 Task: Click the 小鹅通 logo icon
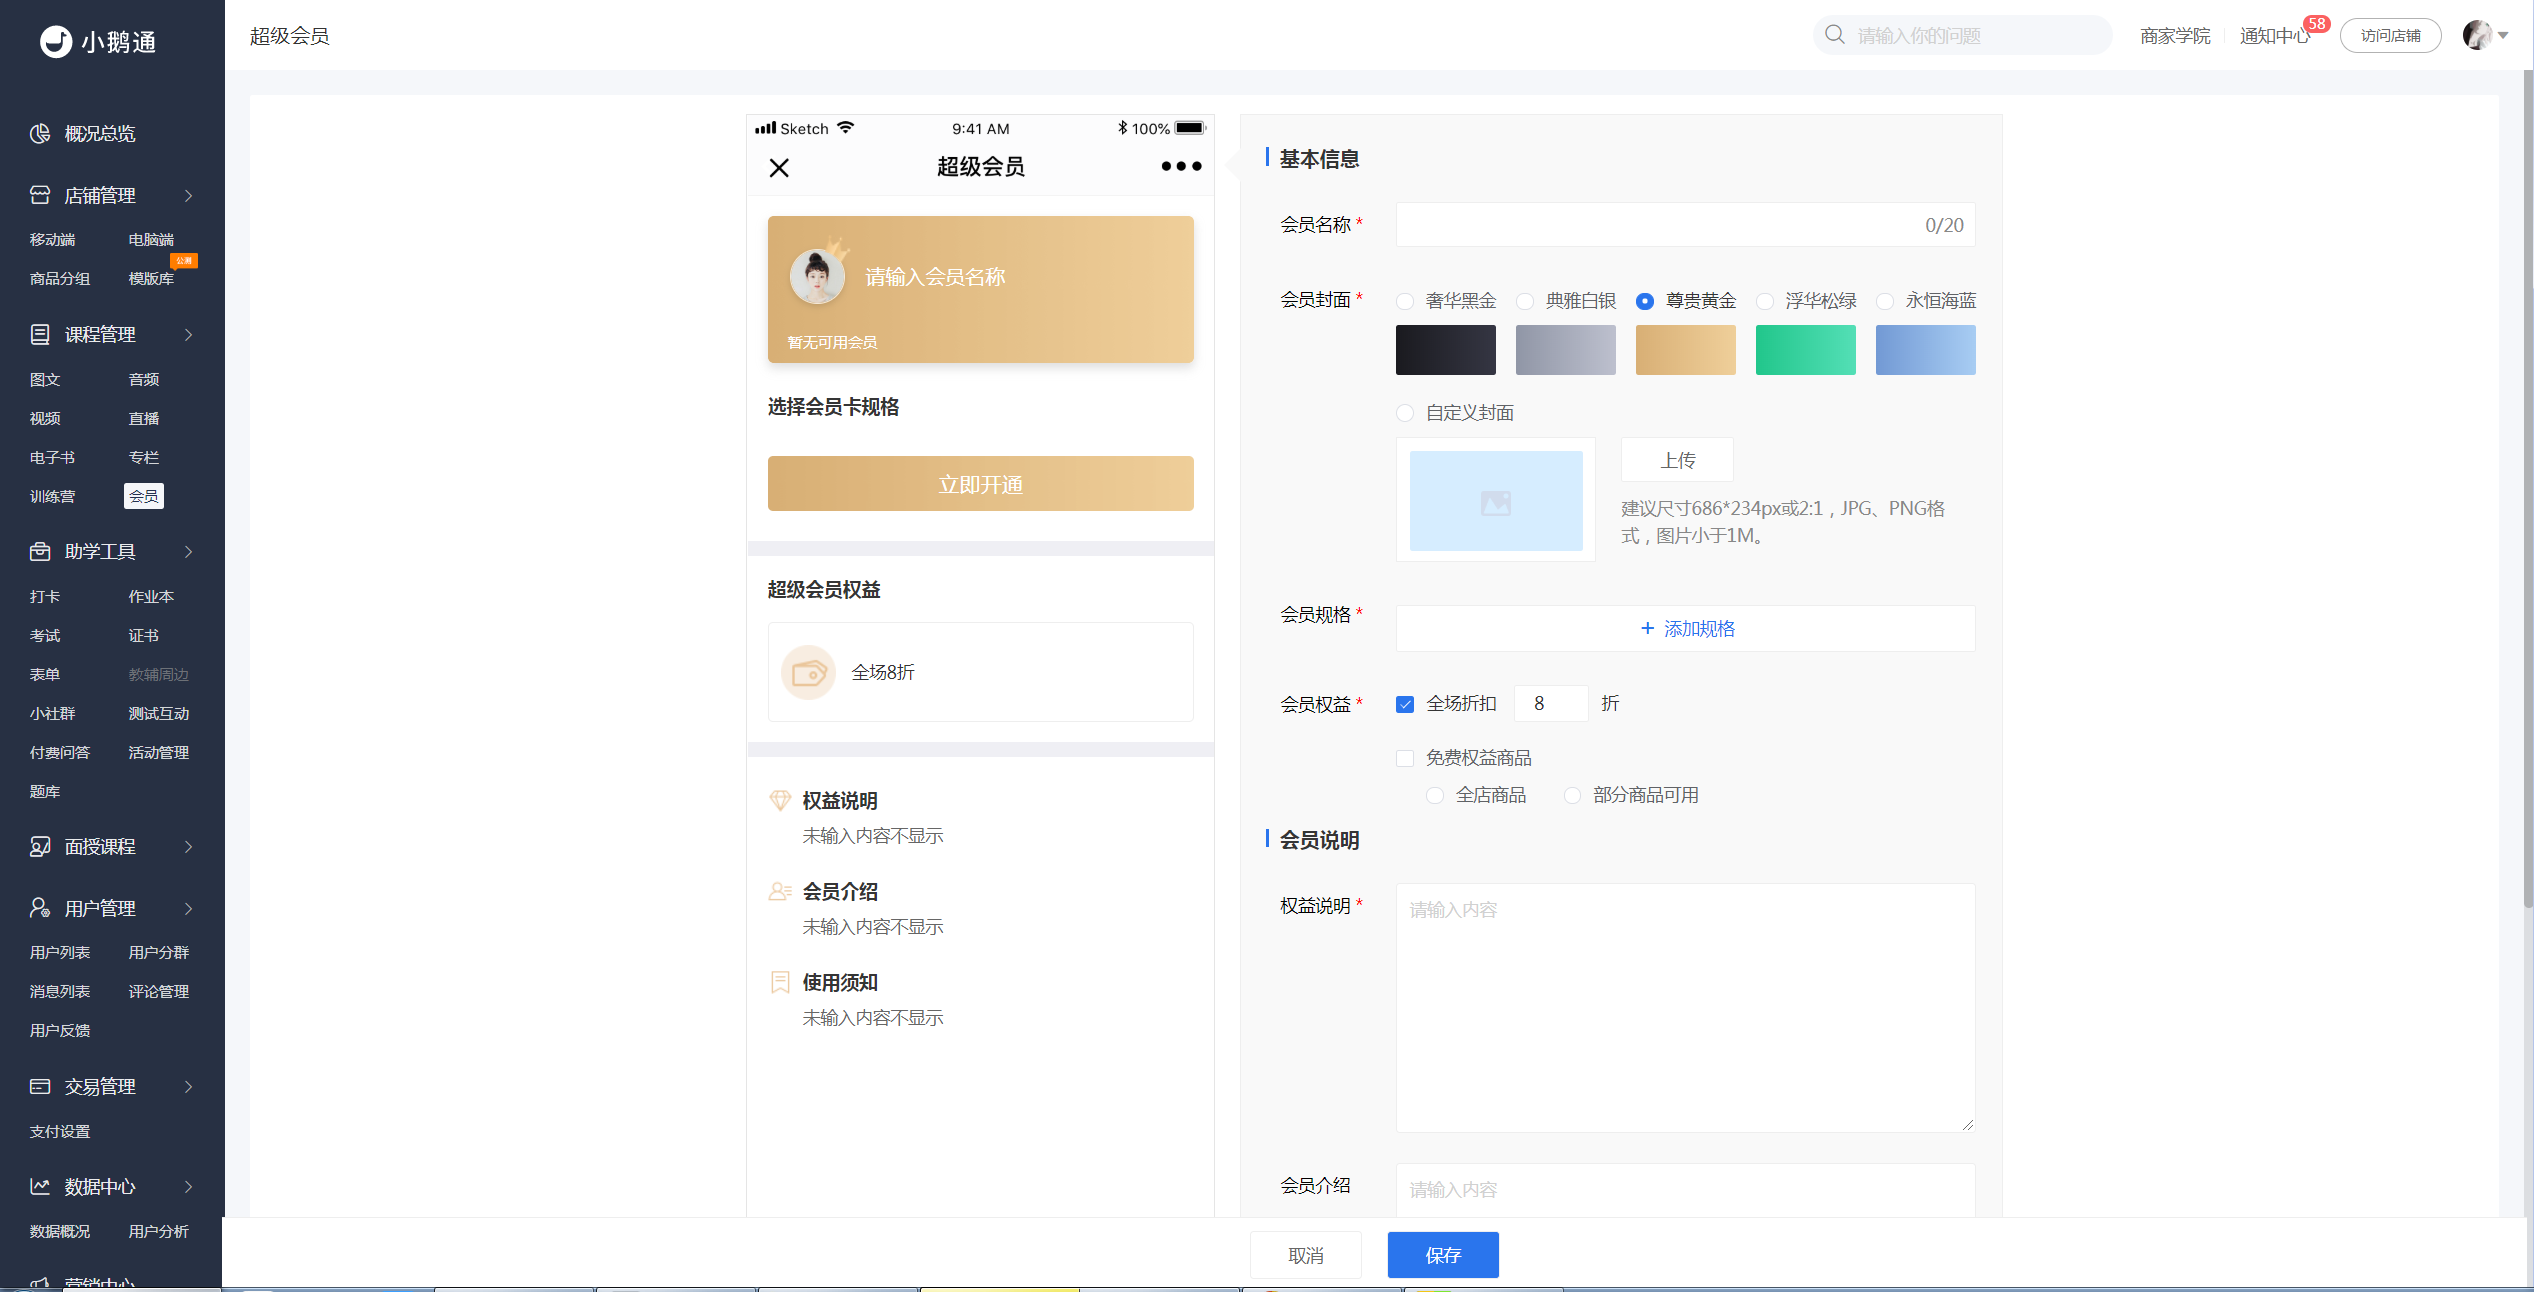tap(56, 42)
